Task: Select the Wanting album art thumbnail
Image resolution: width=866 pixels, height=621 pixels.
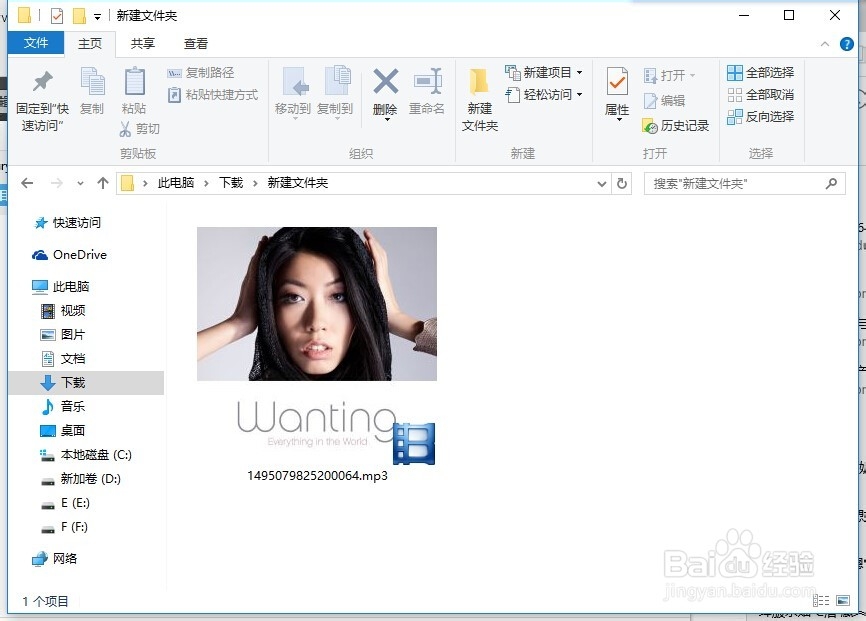Action: [317, 346]
